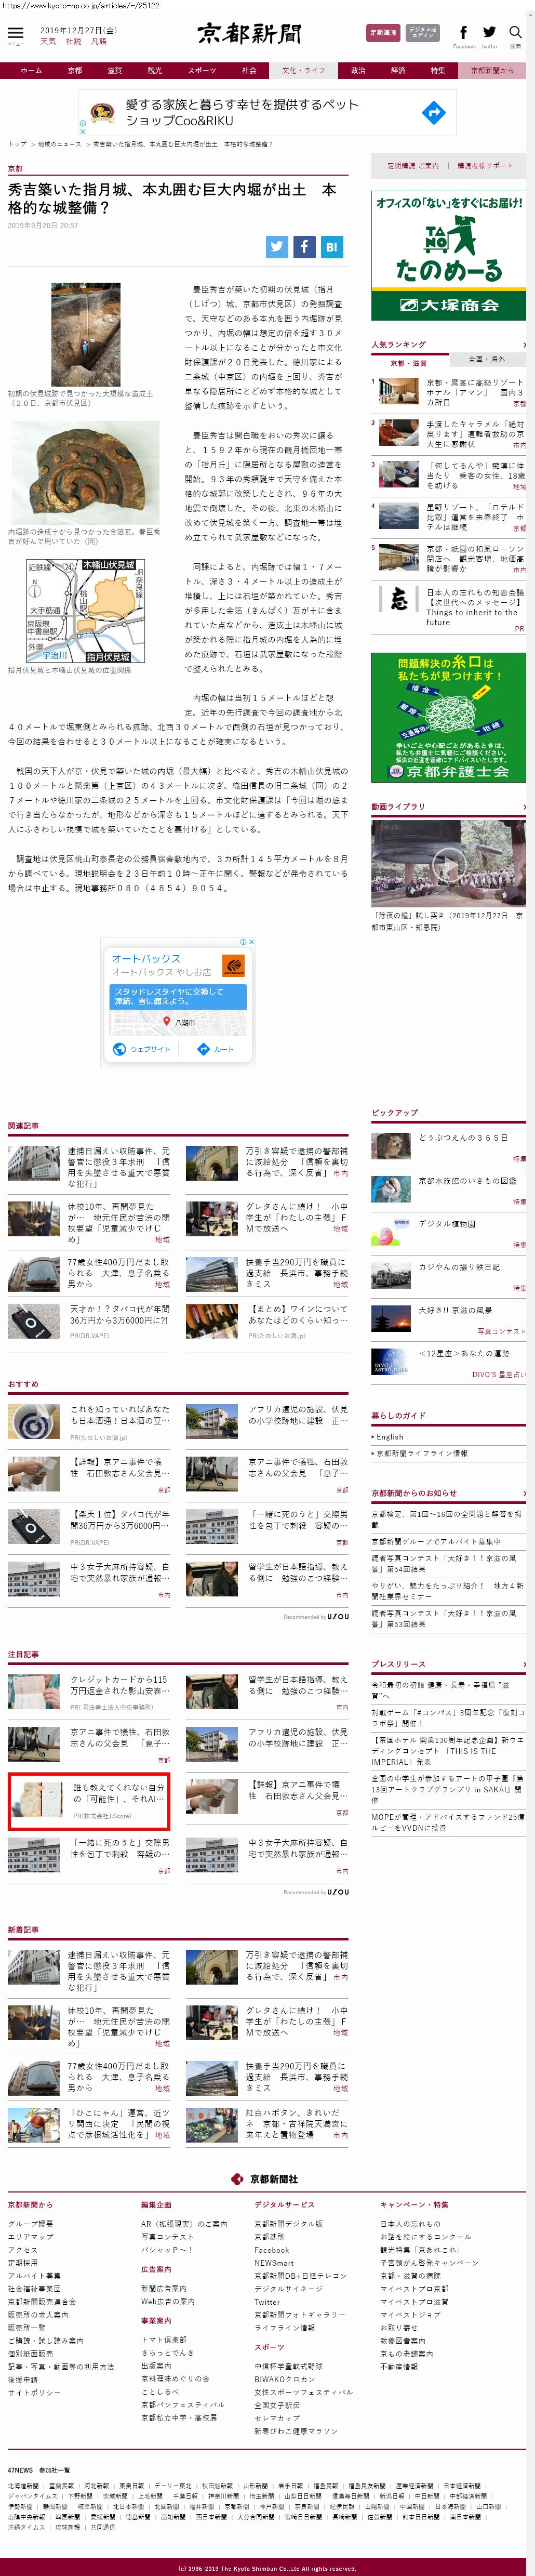Click the Facebook icon in the header
535x2576 pixels.
[x=463, y=33]
